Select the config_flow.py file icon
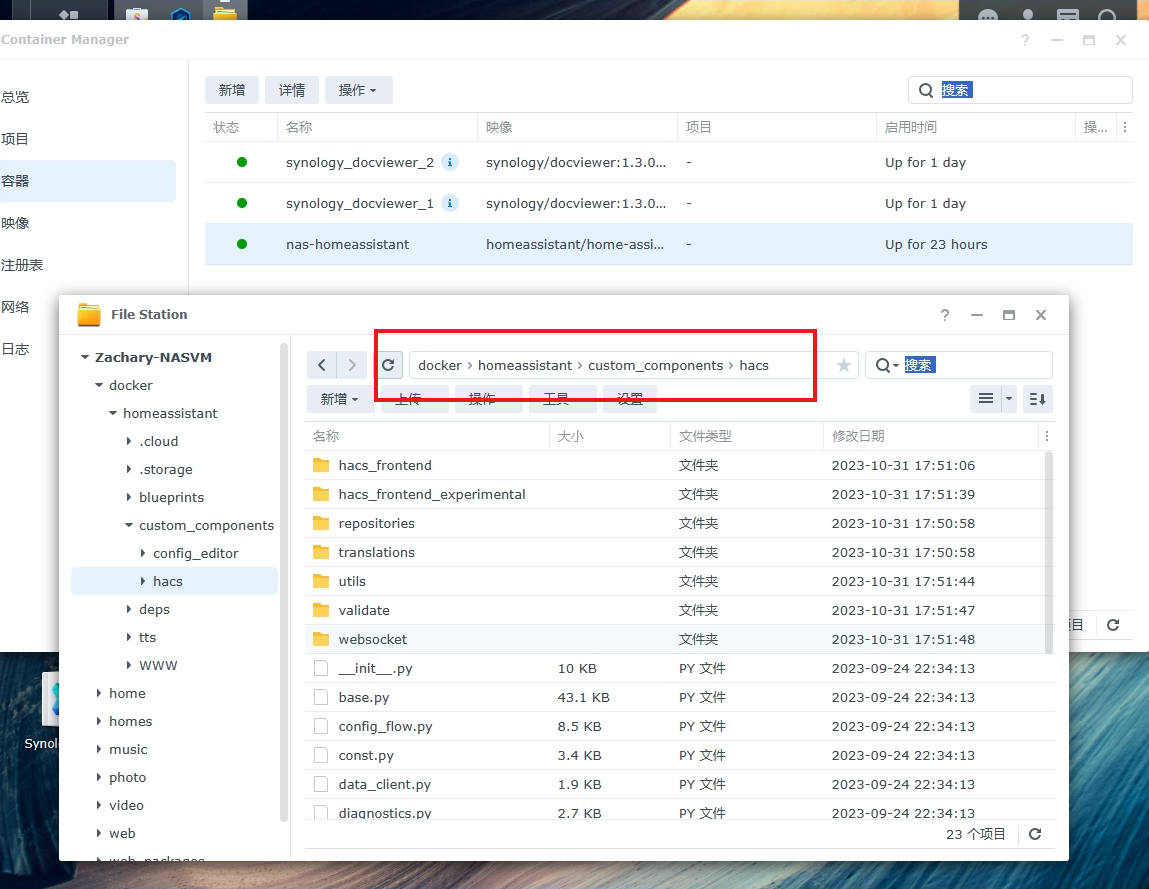The image size is (1149, 889). pyautogui.click(x=321, y=726)
